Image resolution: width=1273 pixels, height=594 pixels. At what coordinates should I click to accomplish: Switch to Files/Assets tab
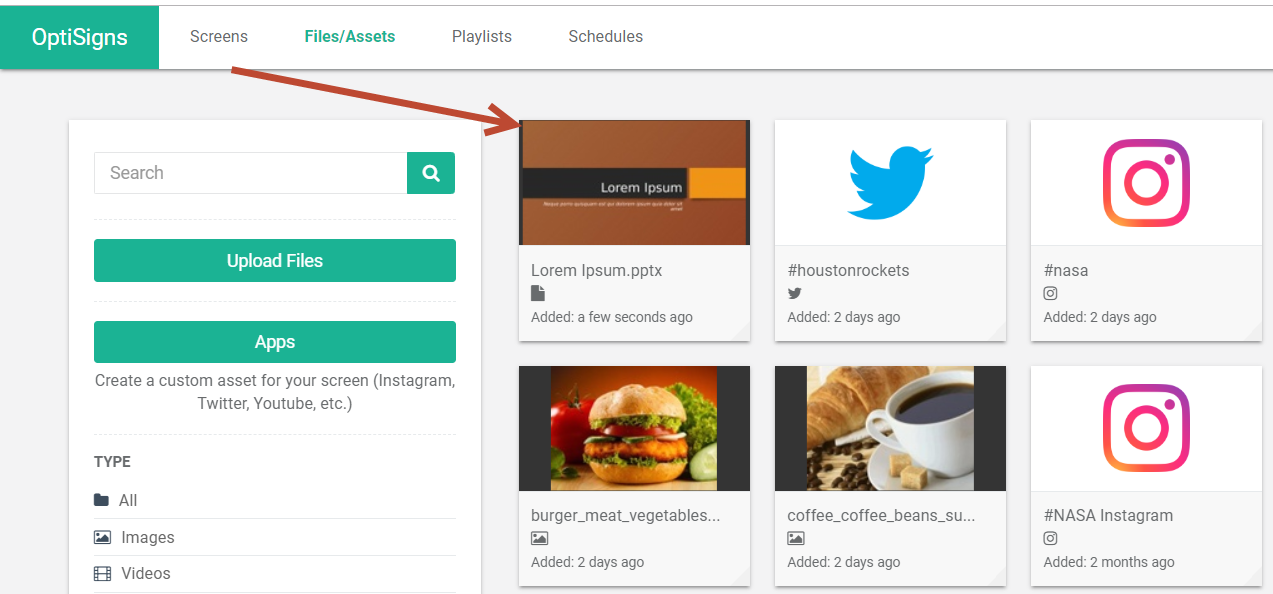[350, 36]
